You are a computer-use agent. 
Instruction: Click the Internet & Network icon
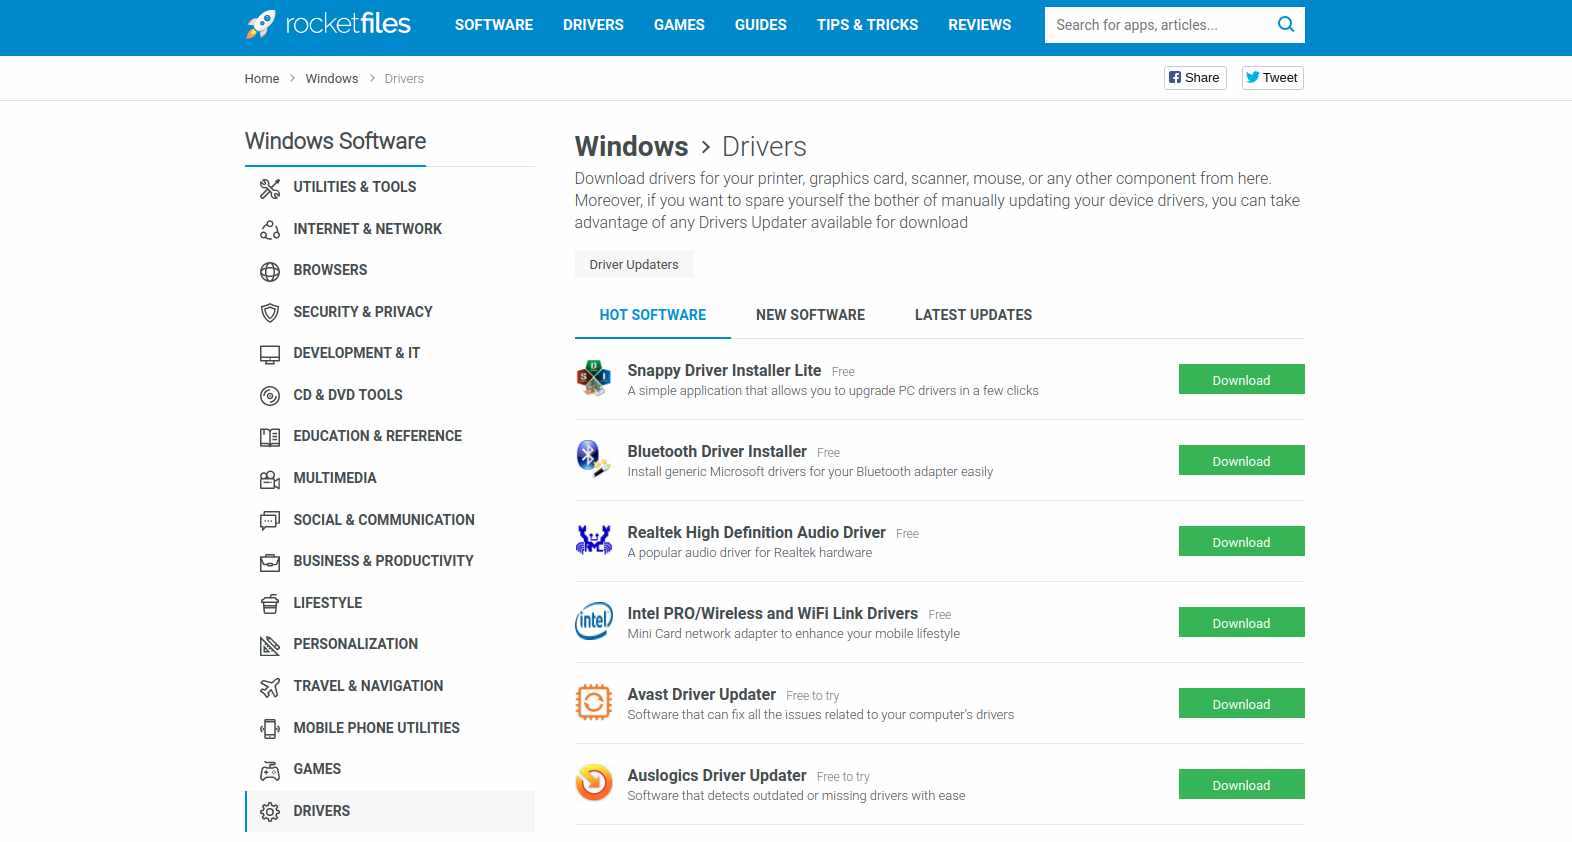270,230
